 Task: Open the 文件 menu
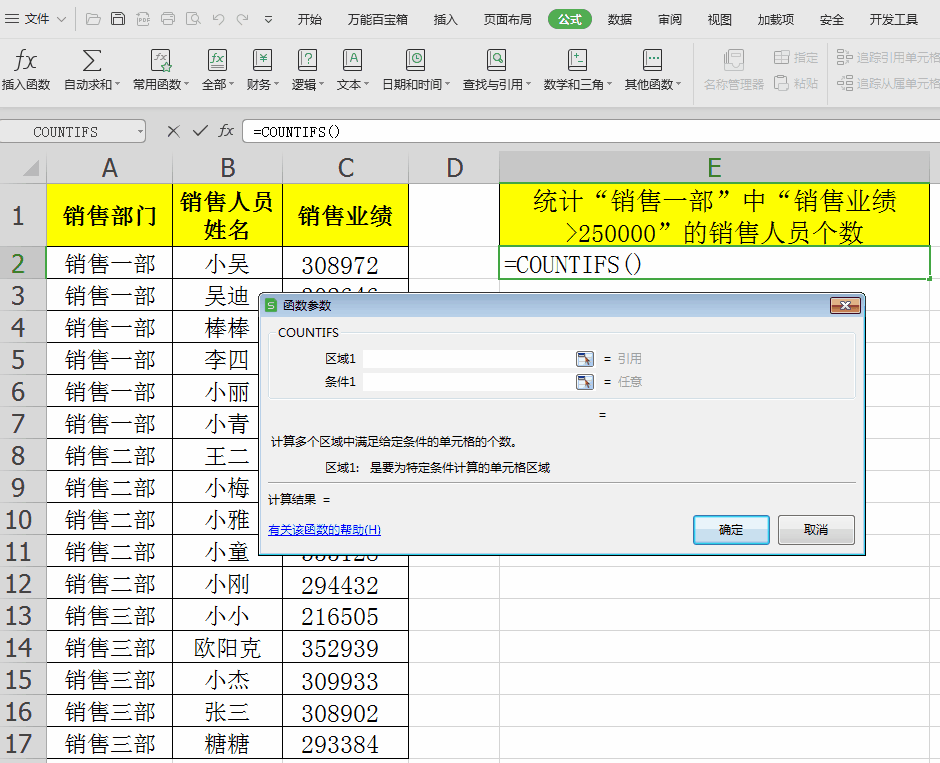click(x=35, y=19)
